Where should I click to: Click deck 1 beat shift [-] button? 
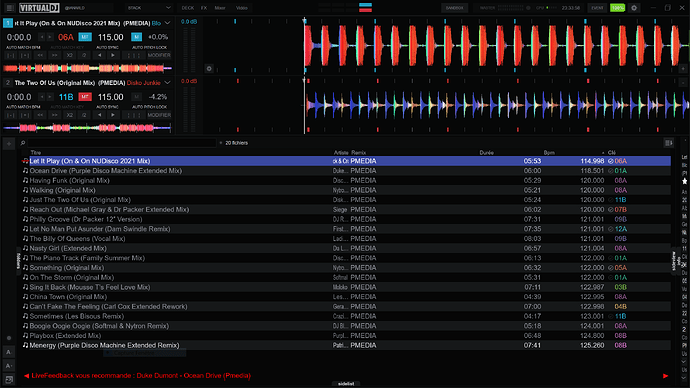click(x=11, y=55)
